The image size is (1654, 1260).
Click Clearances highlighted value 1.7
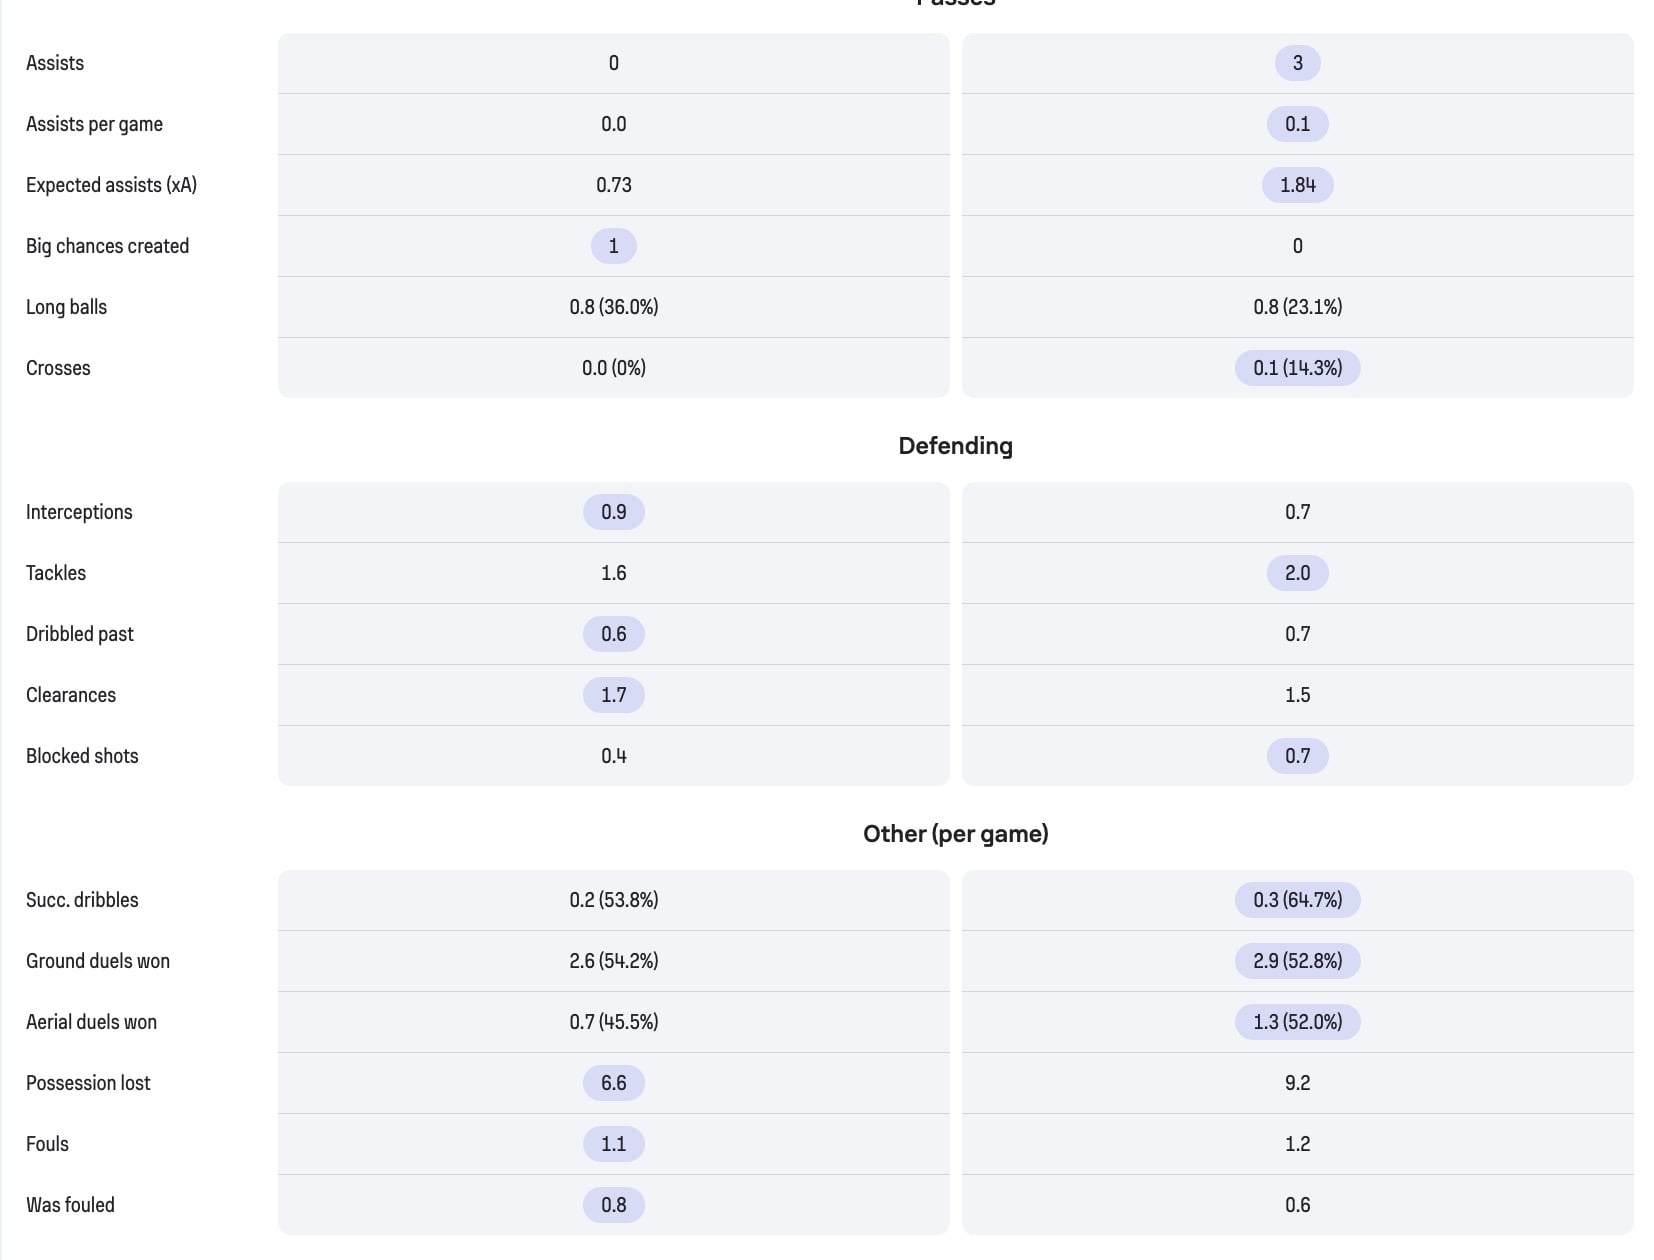click(x=613, y=695)
